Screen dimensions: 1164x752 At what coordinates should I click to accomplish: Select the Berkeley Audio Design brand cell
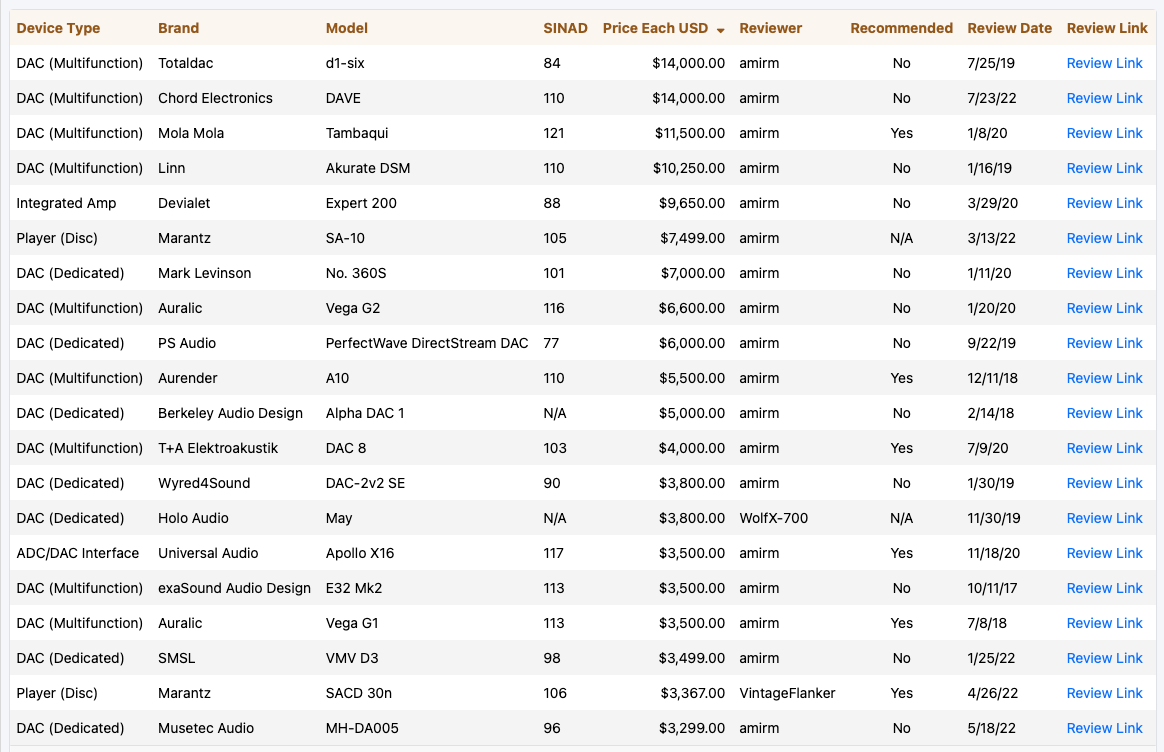230,413
